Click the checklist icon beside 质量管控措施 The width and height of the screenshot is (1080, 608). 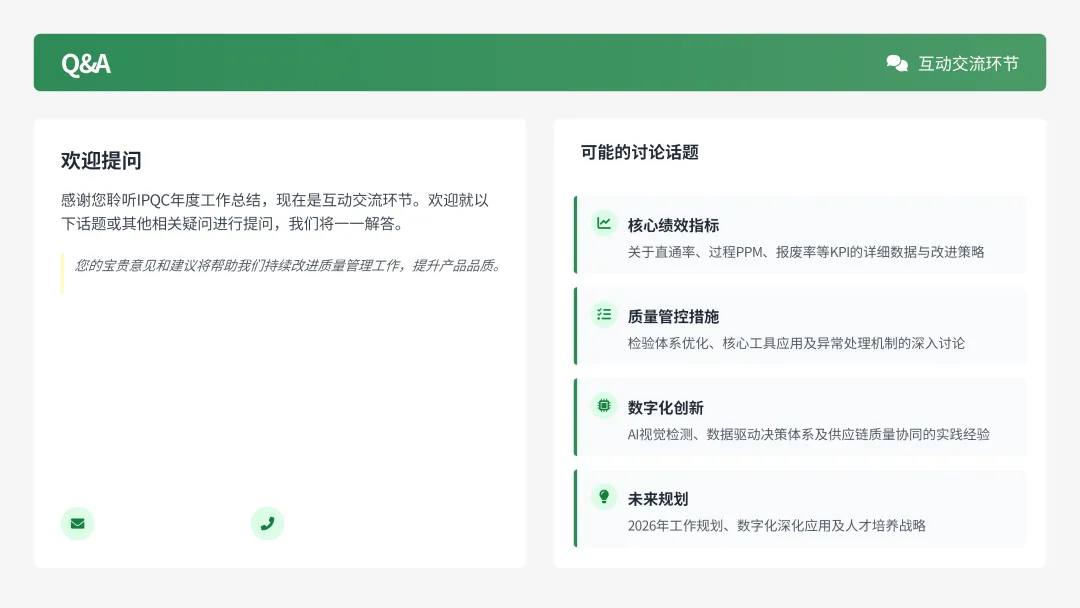pos(604,315)
